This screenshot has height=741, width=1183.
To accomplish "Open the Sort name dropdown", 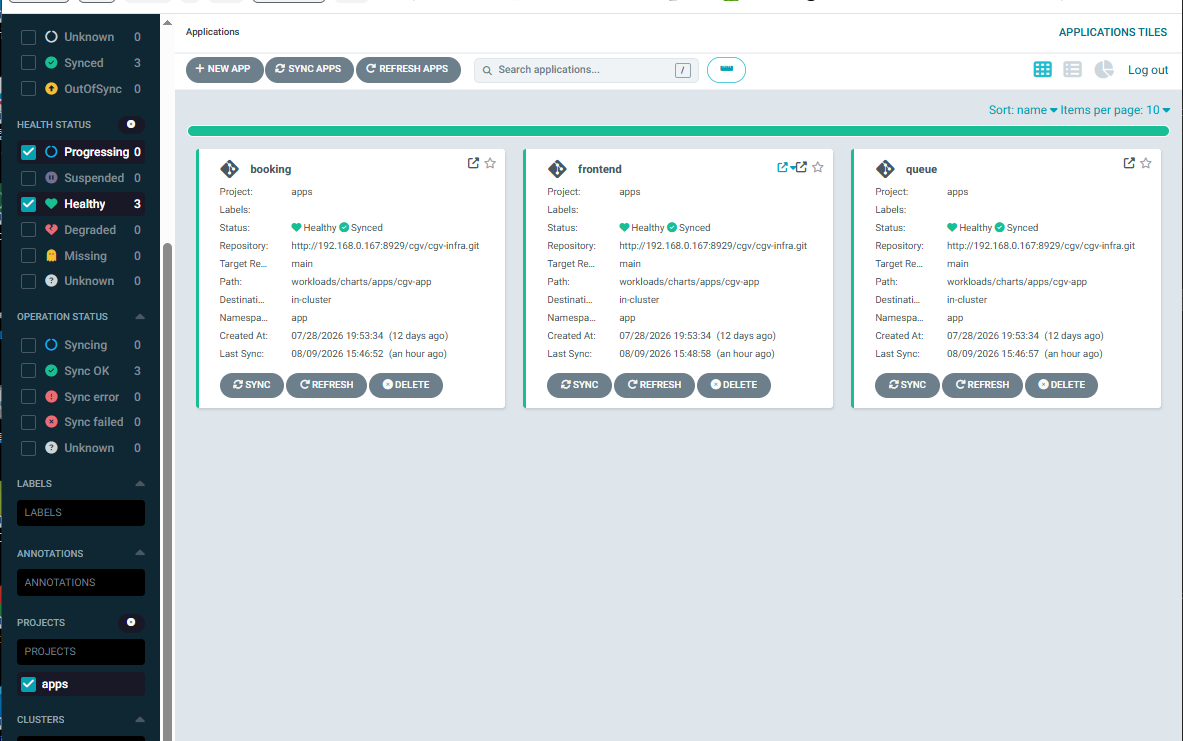I will pos(1023,110).
